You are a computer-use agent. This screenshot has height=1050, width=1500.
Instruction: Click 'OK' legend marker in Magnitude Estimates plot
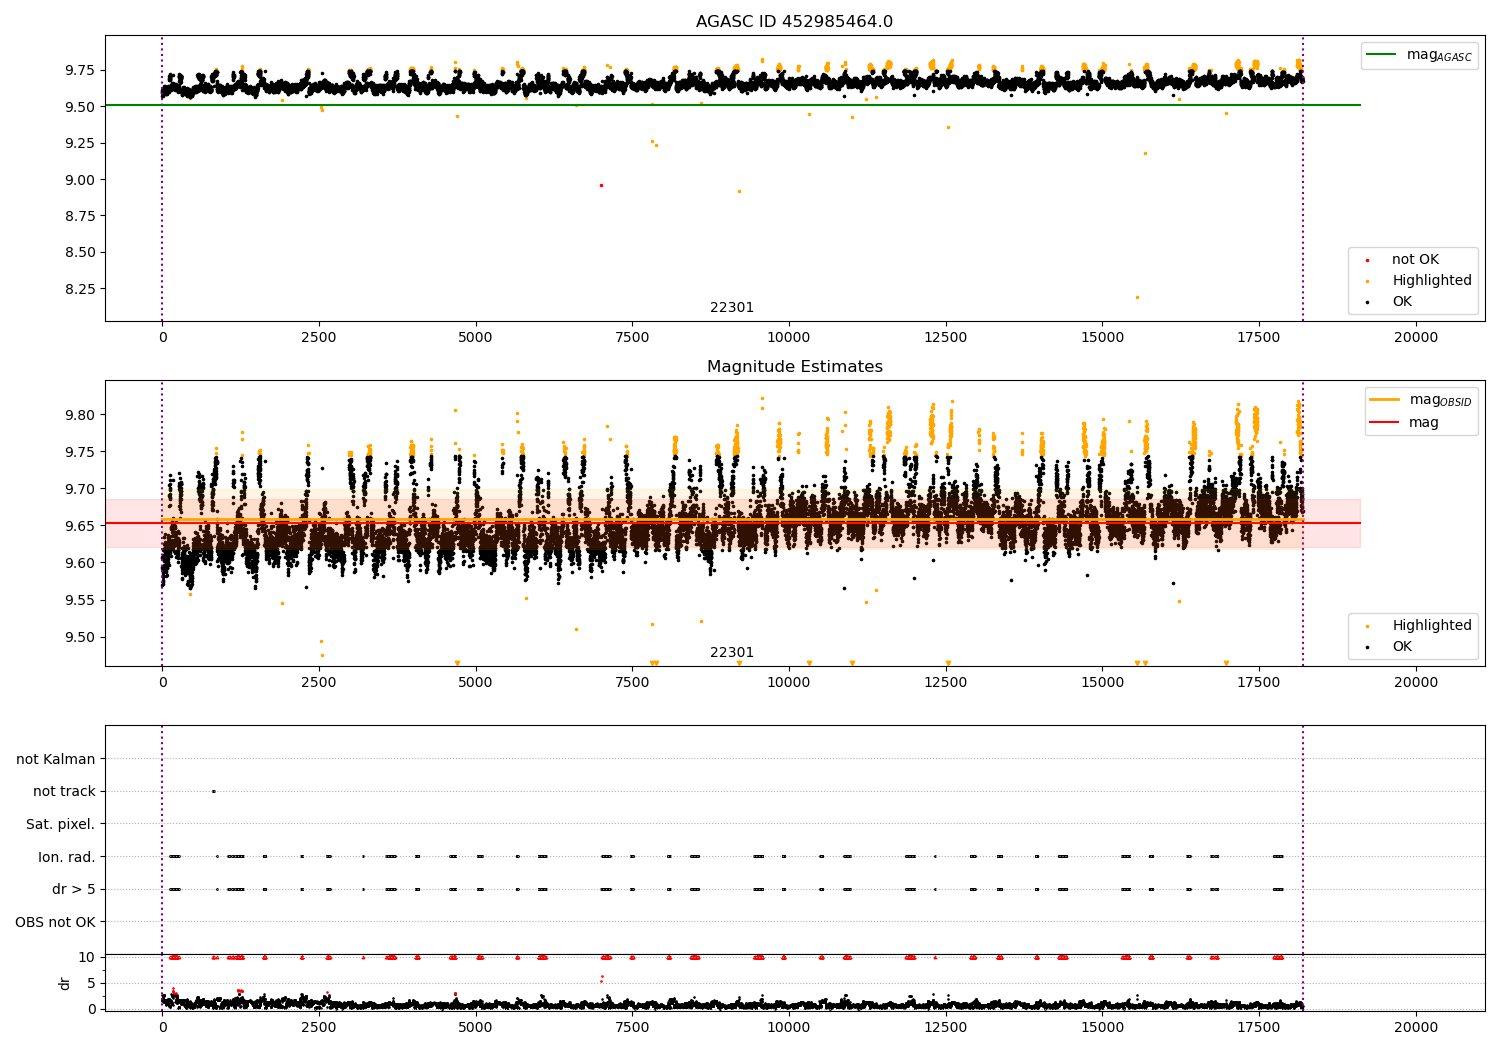point(1367,647)
